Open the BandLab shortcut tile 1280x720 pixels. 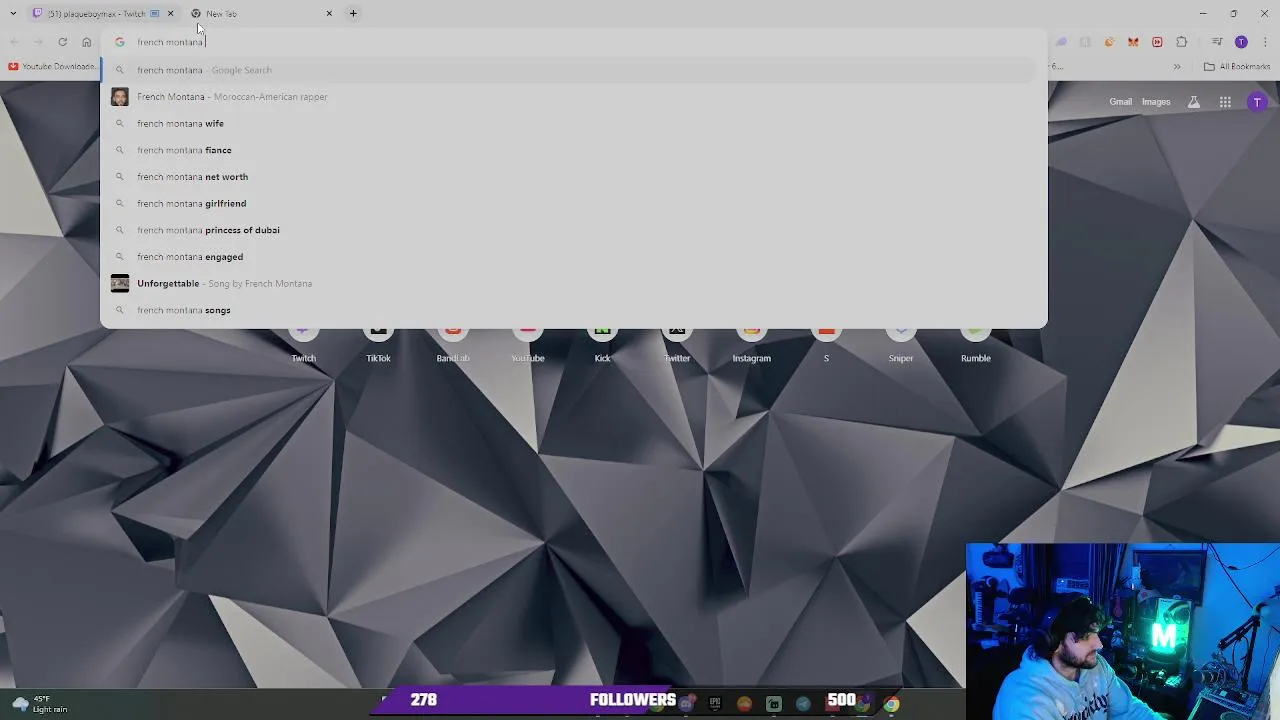453,346
